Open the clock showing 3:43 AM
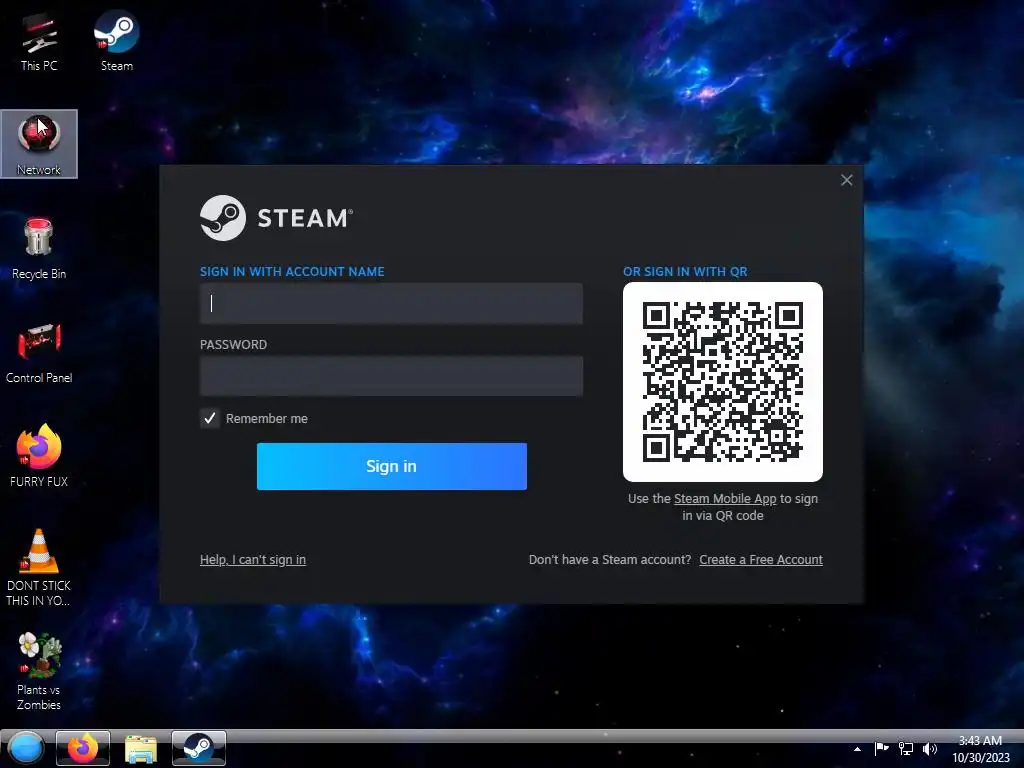This screenshot has width=1024, height=768. (x=980, y=749)
